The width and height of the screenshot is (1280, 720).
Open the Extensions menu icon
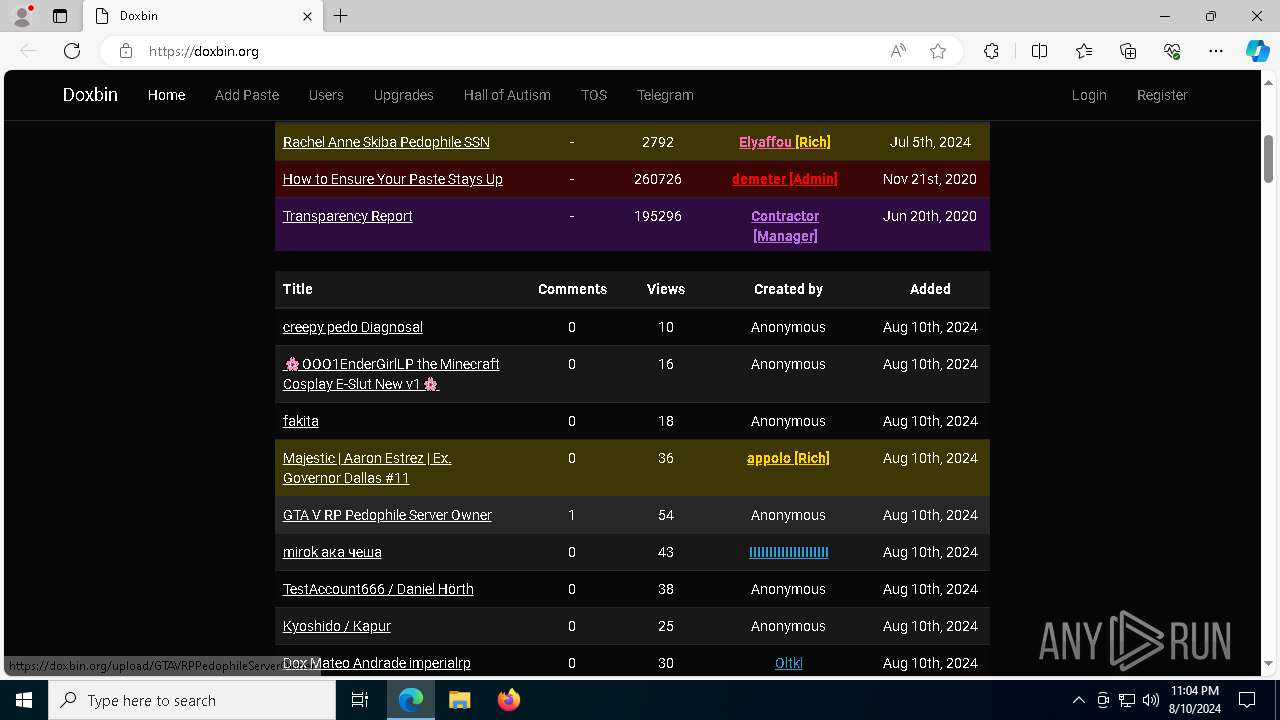coord(991,51)
